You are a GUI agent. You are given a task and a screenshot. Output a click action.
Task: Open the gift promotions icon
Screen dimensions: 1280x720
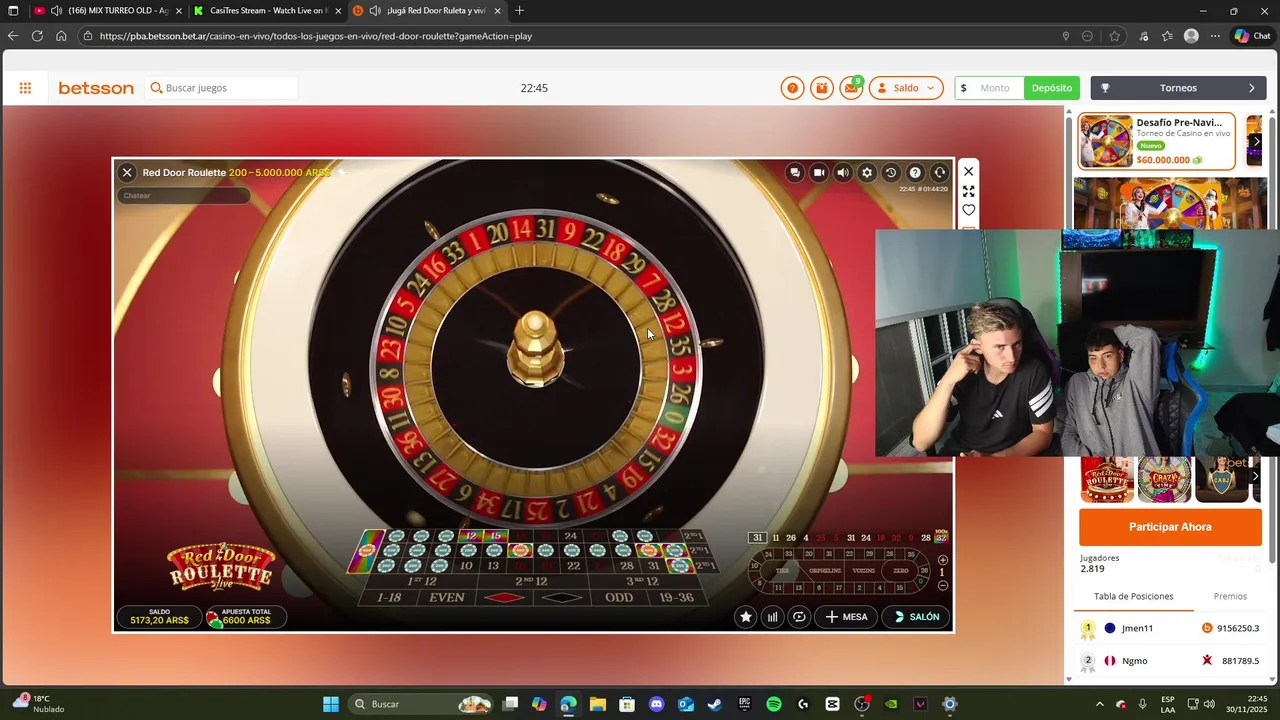pyautogui.click(x=821, y=88)
